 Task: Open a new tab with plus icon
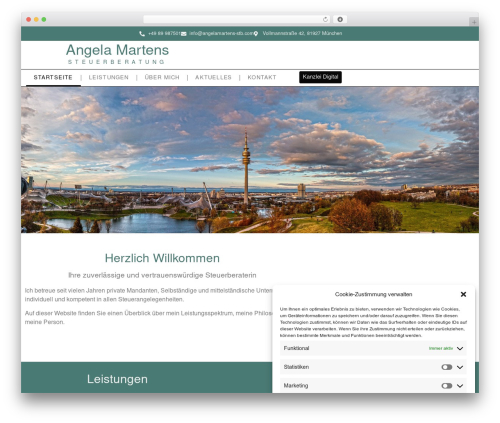[474, 22]
